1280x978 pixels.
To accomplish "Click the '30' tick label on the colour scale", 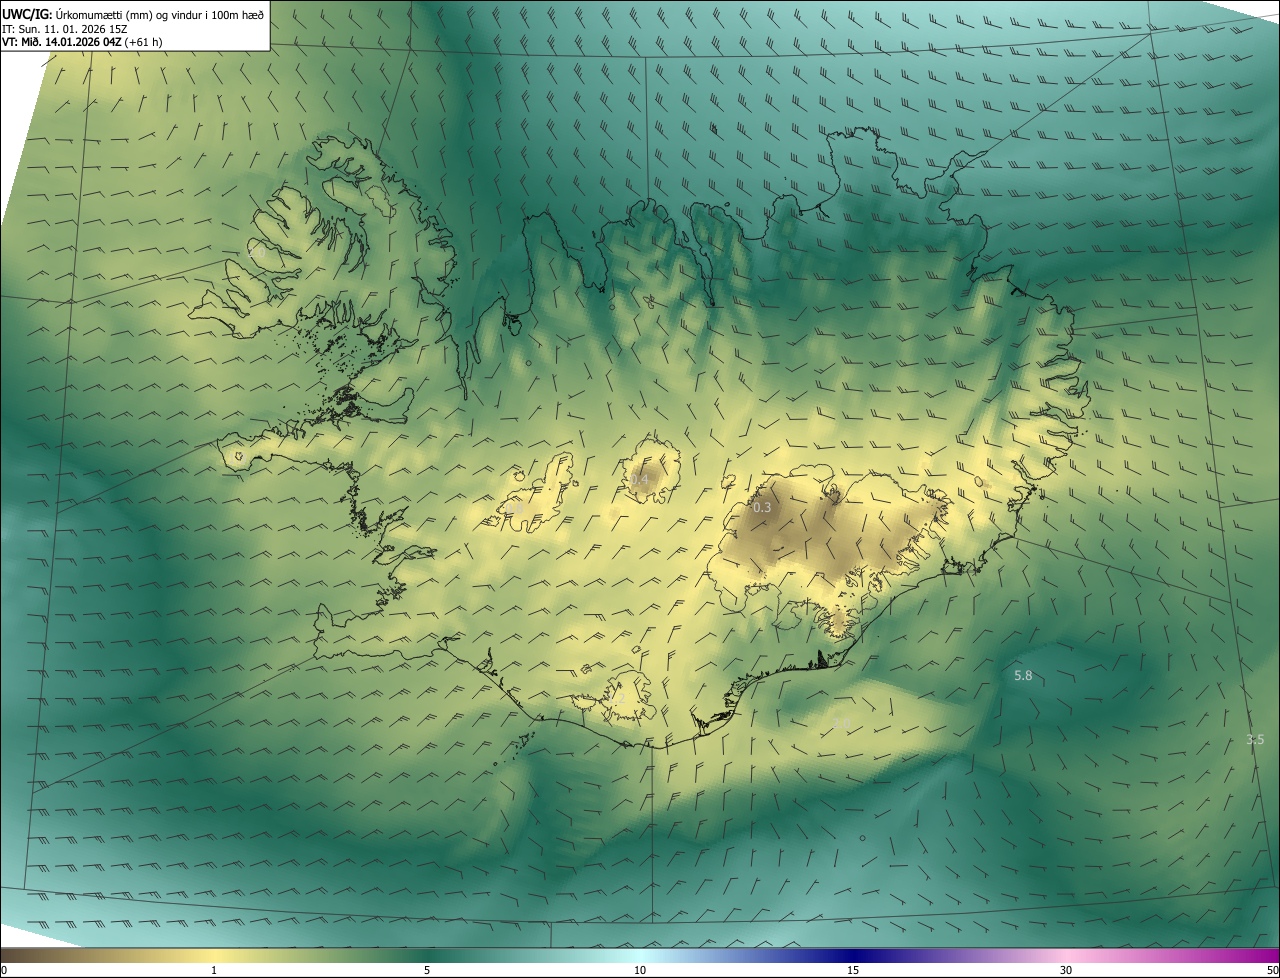I will point(1066,970).
